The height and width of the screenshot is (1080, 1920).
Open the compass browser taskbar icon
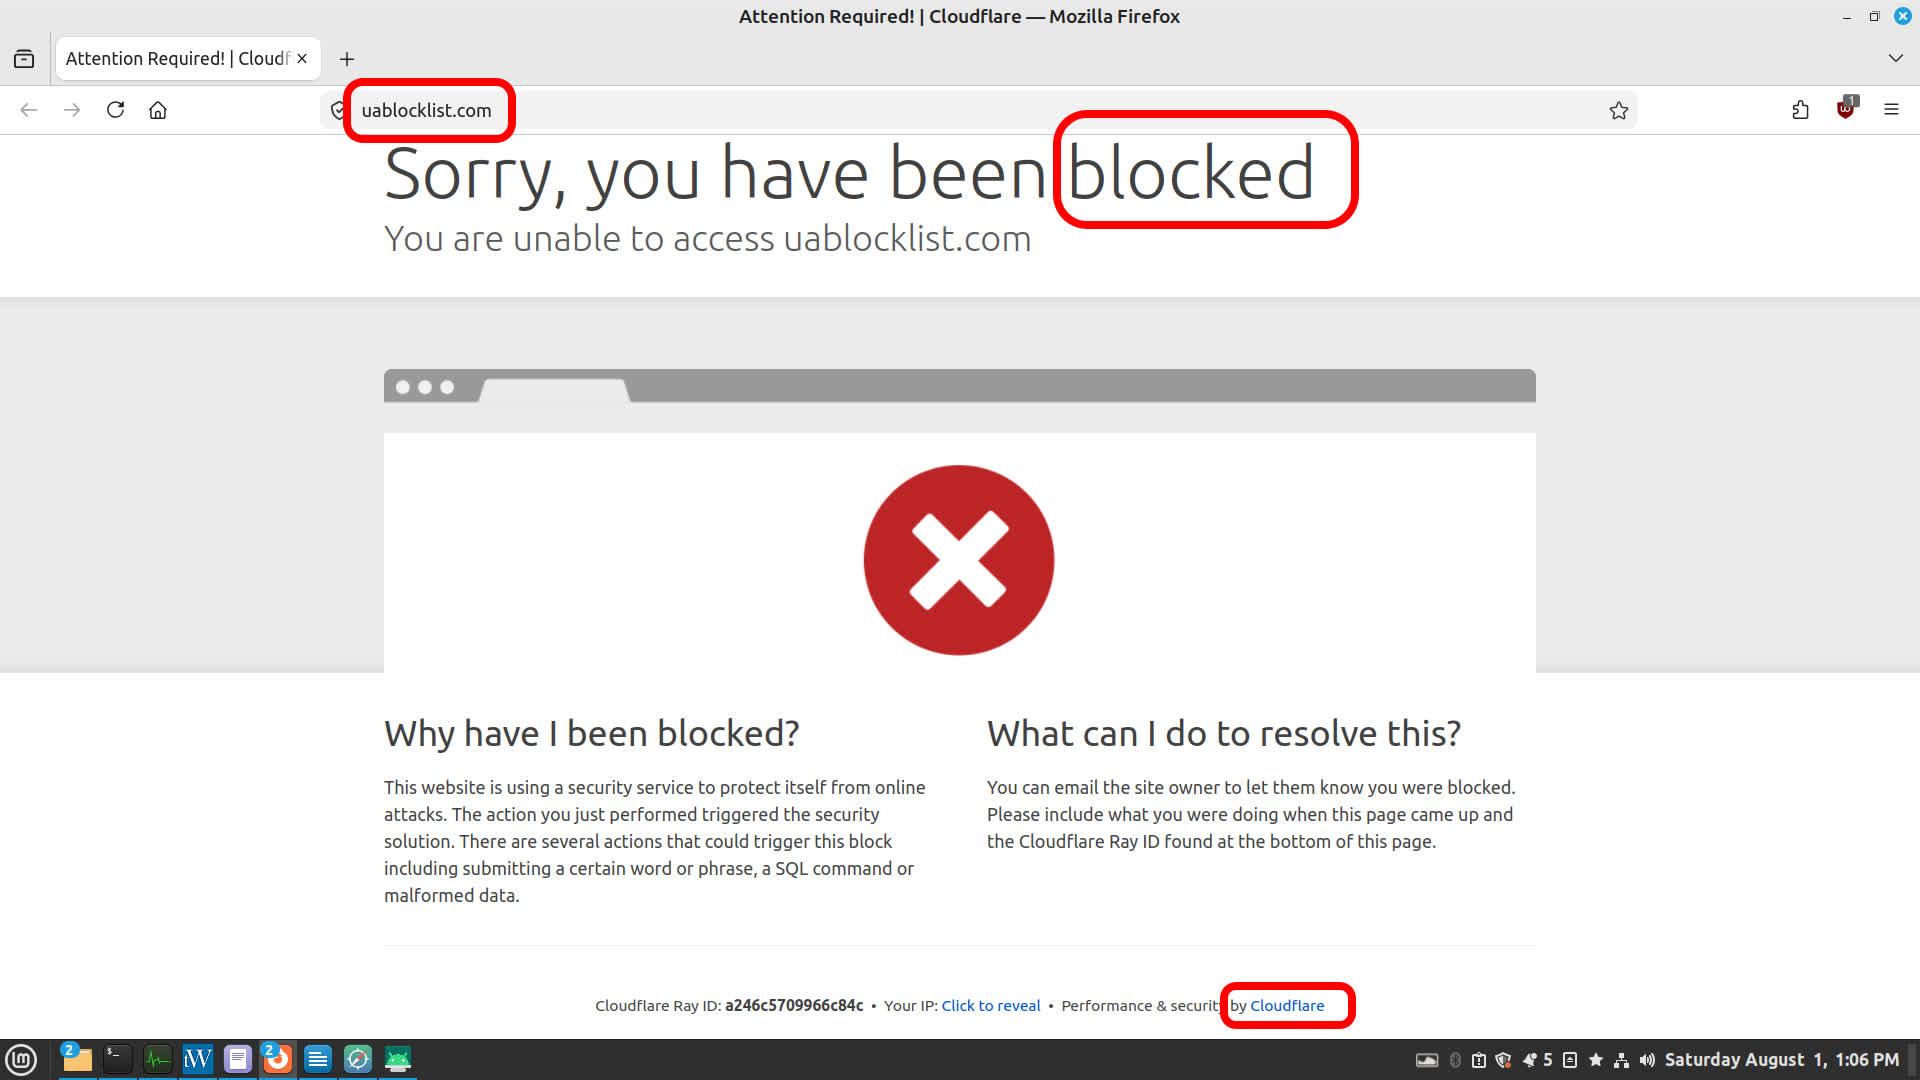(x=357, y=1059)
